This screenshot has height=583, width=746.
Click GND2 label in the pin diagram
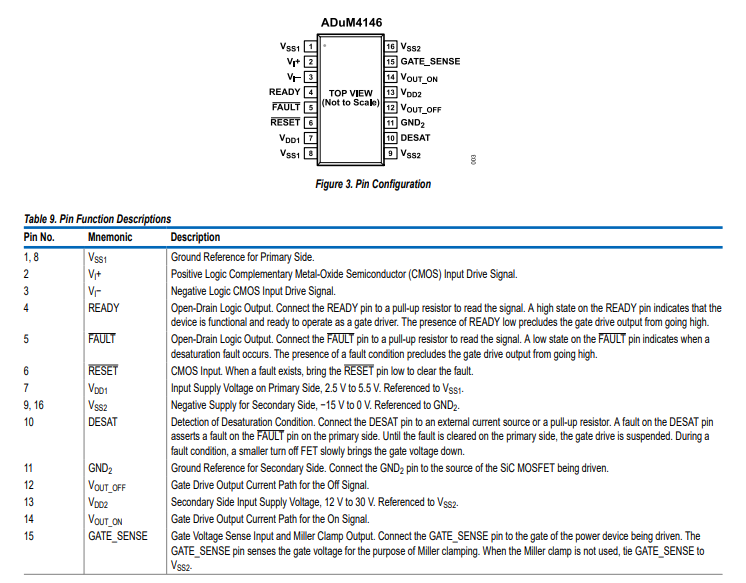[412, 123]
